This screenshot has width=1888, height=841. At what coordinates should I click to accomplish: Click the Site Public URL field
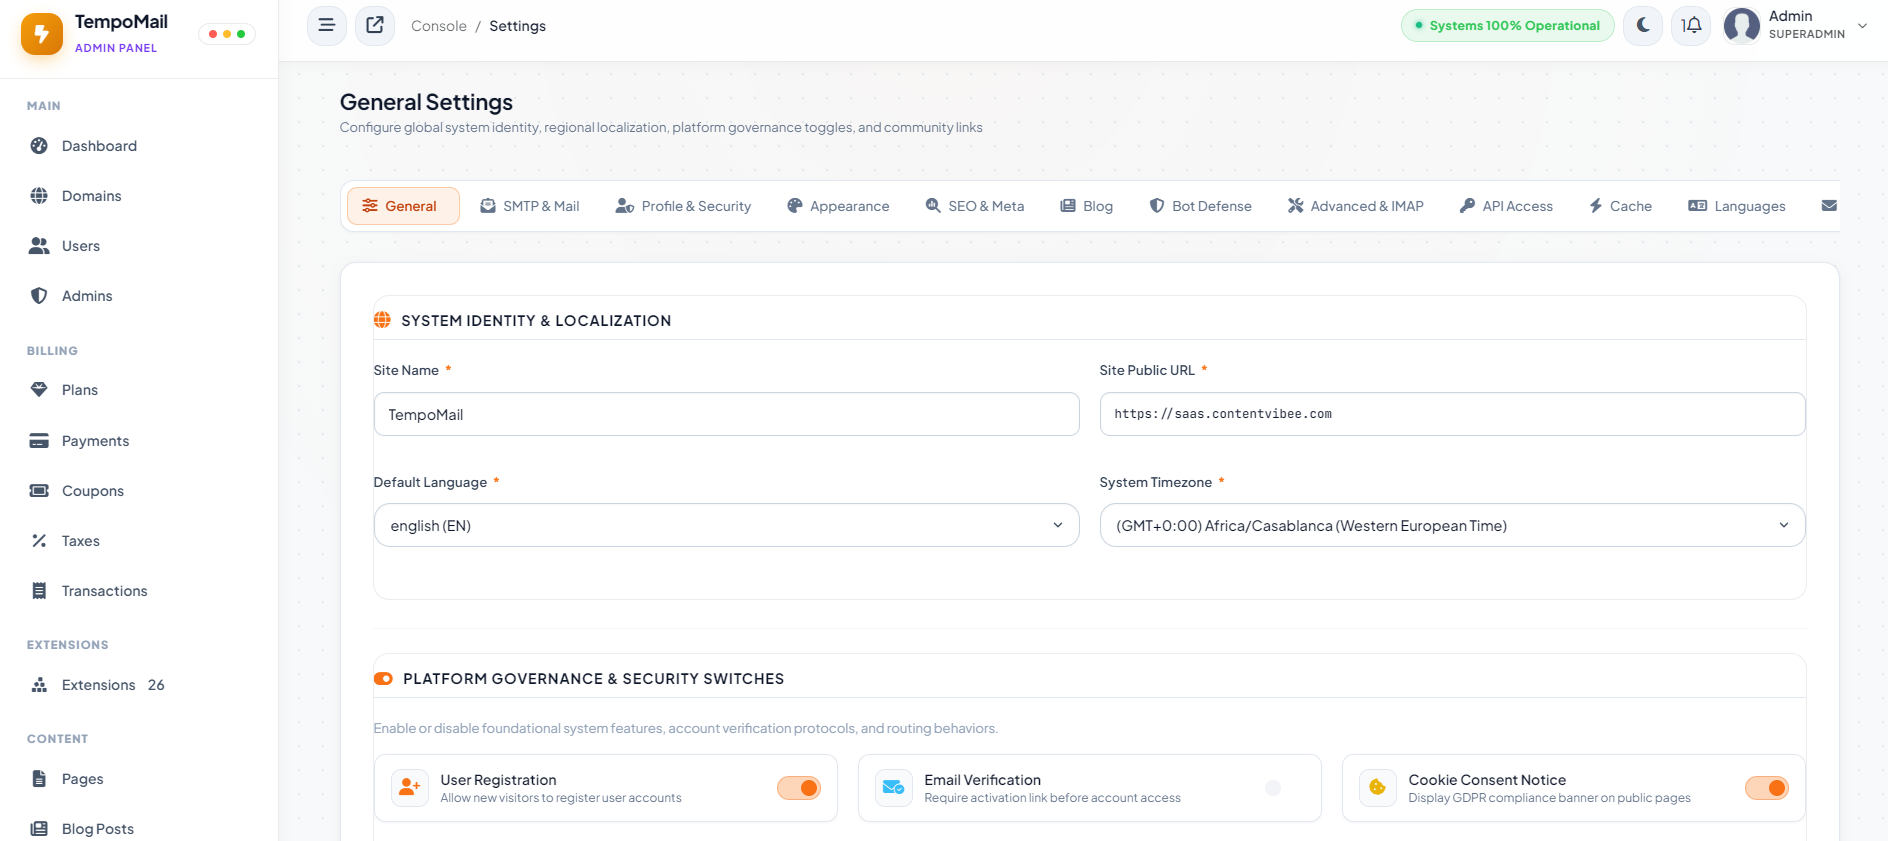[1453, 414]
